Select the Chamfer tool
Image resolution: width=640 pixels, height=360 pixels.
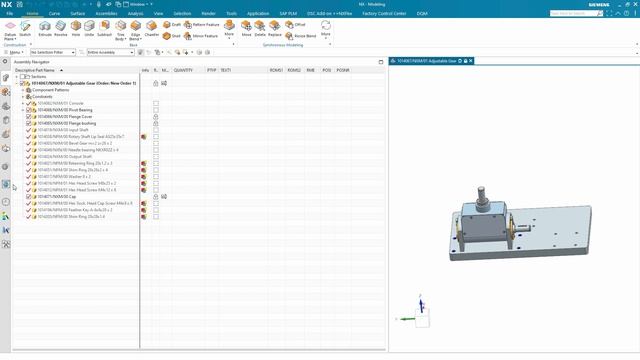[x=151, y=29]
